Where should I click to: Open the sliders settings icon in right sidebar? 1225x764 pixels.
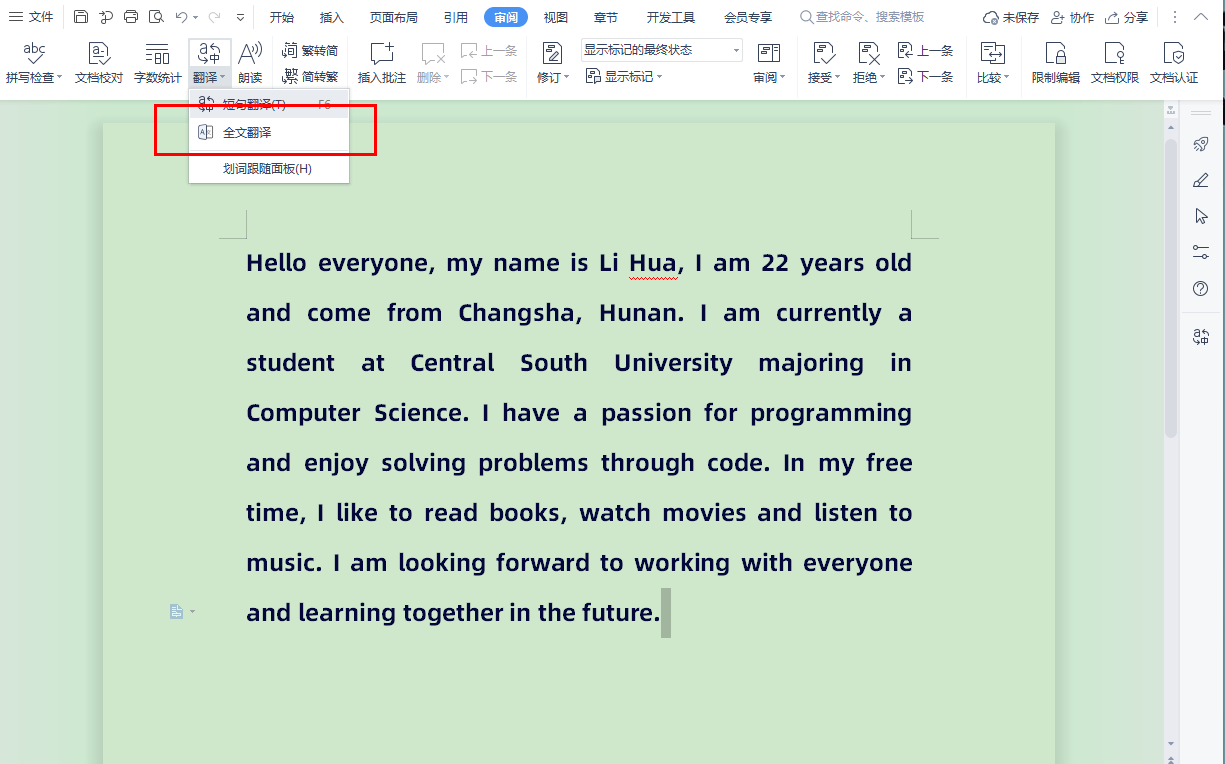[1201, 252]
